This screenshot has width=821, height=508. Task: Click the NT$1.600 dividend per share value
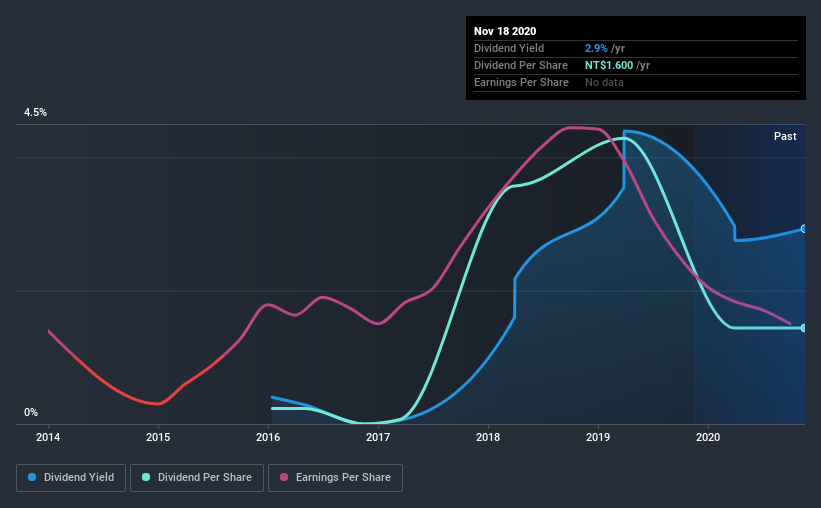coord(609,65)
